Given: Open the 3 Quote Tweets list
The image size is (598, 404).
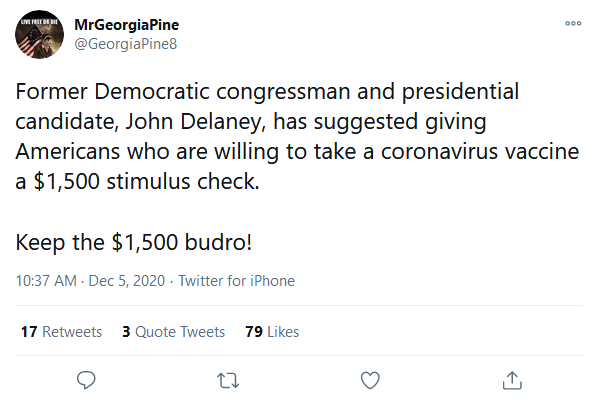Looking at the screenshot, I should click(x=174, y=332).
